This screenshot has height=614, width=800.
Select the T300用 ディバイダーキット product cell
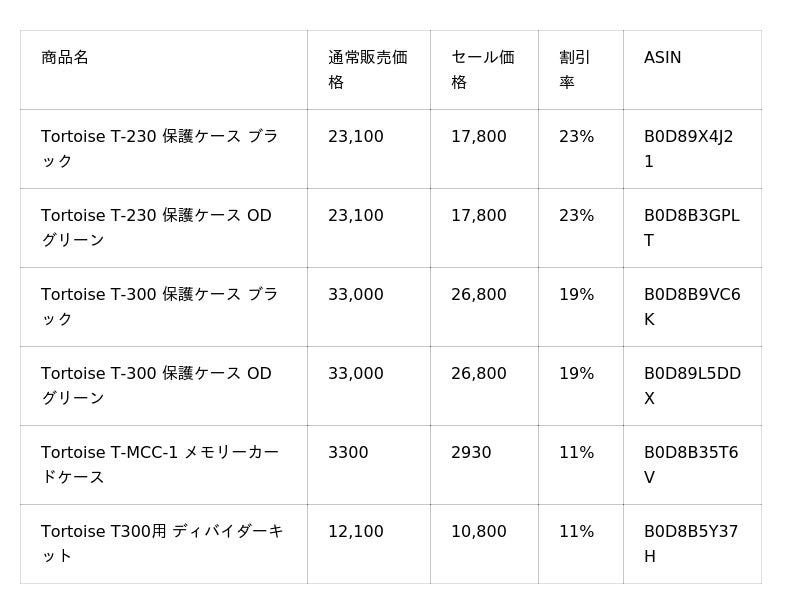tap(162, 544)
